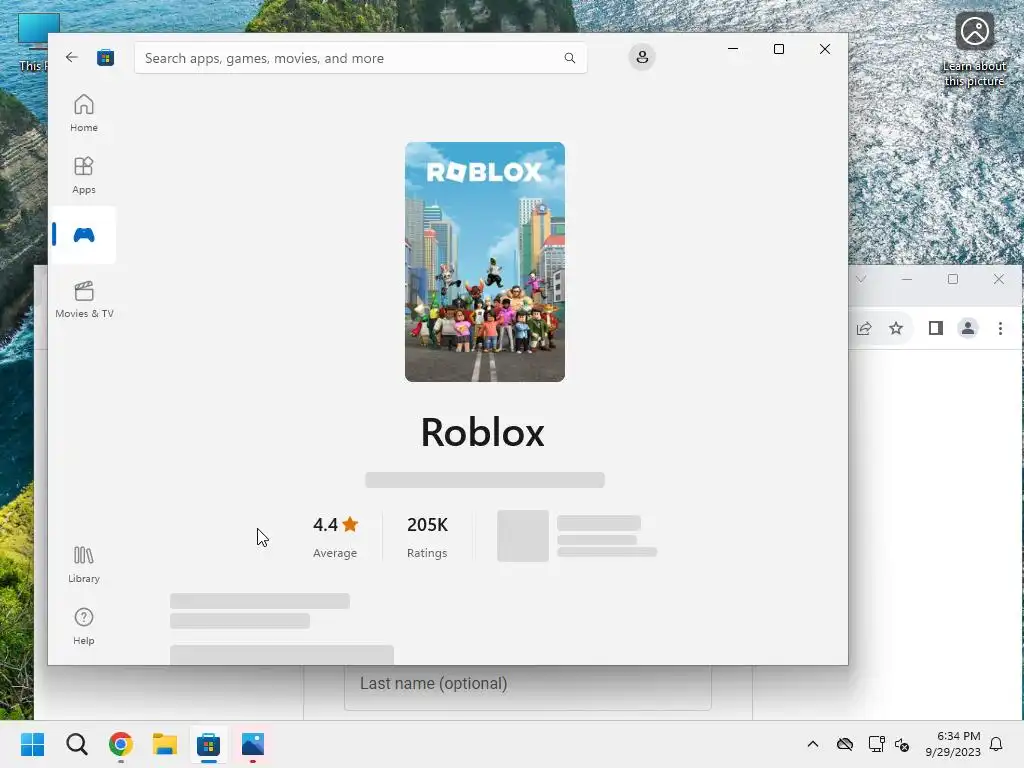Open the Chrome profile avatar

(968, 328)
